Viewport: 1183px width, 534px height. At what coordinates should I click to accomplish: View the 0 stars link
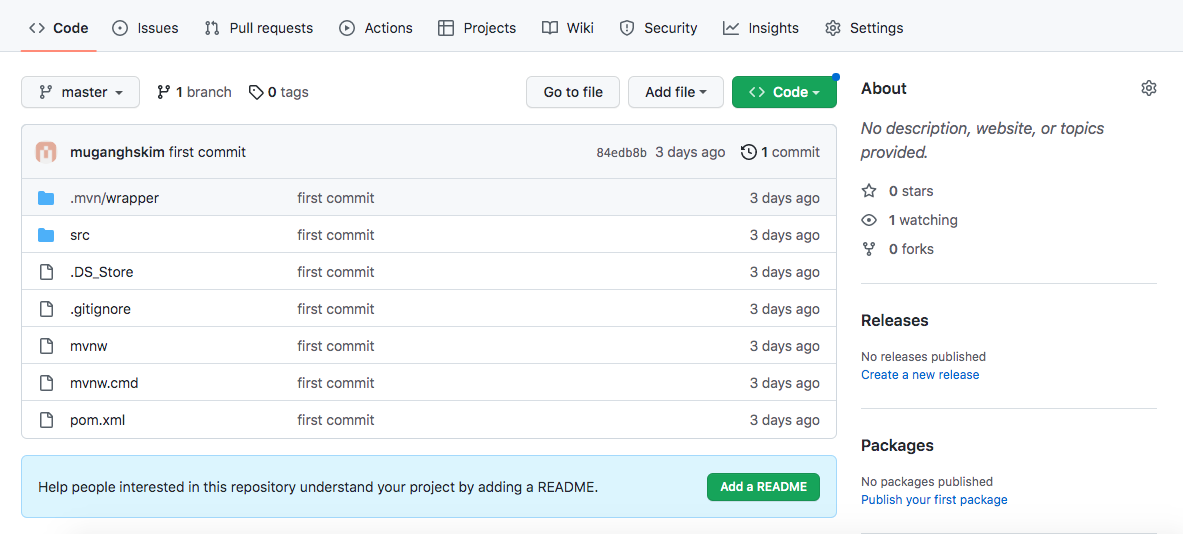(x=911, y=191)
